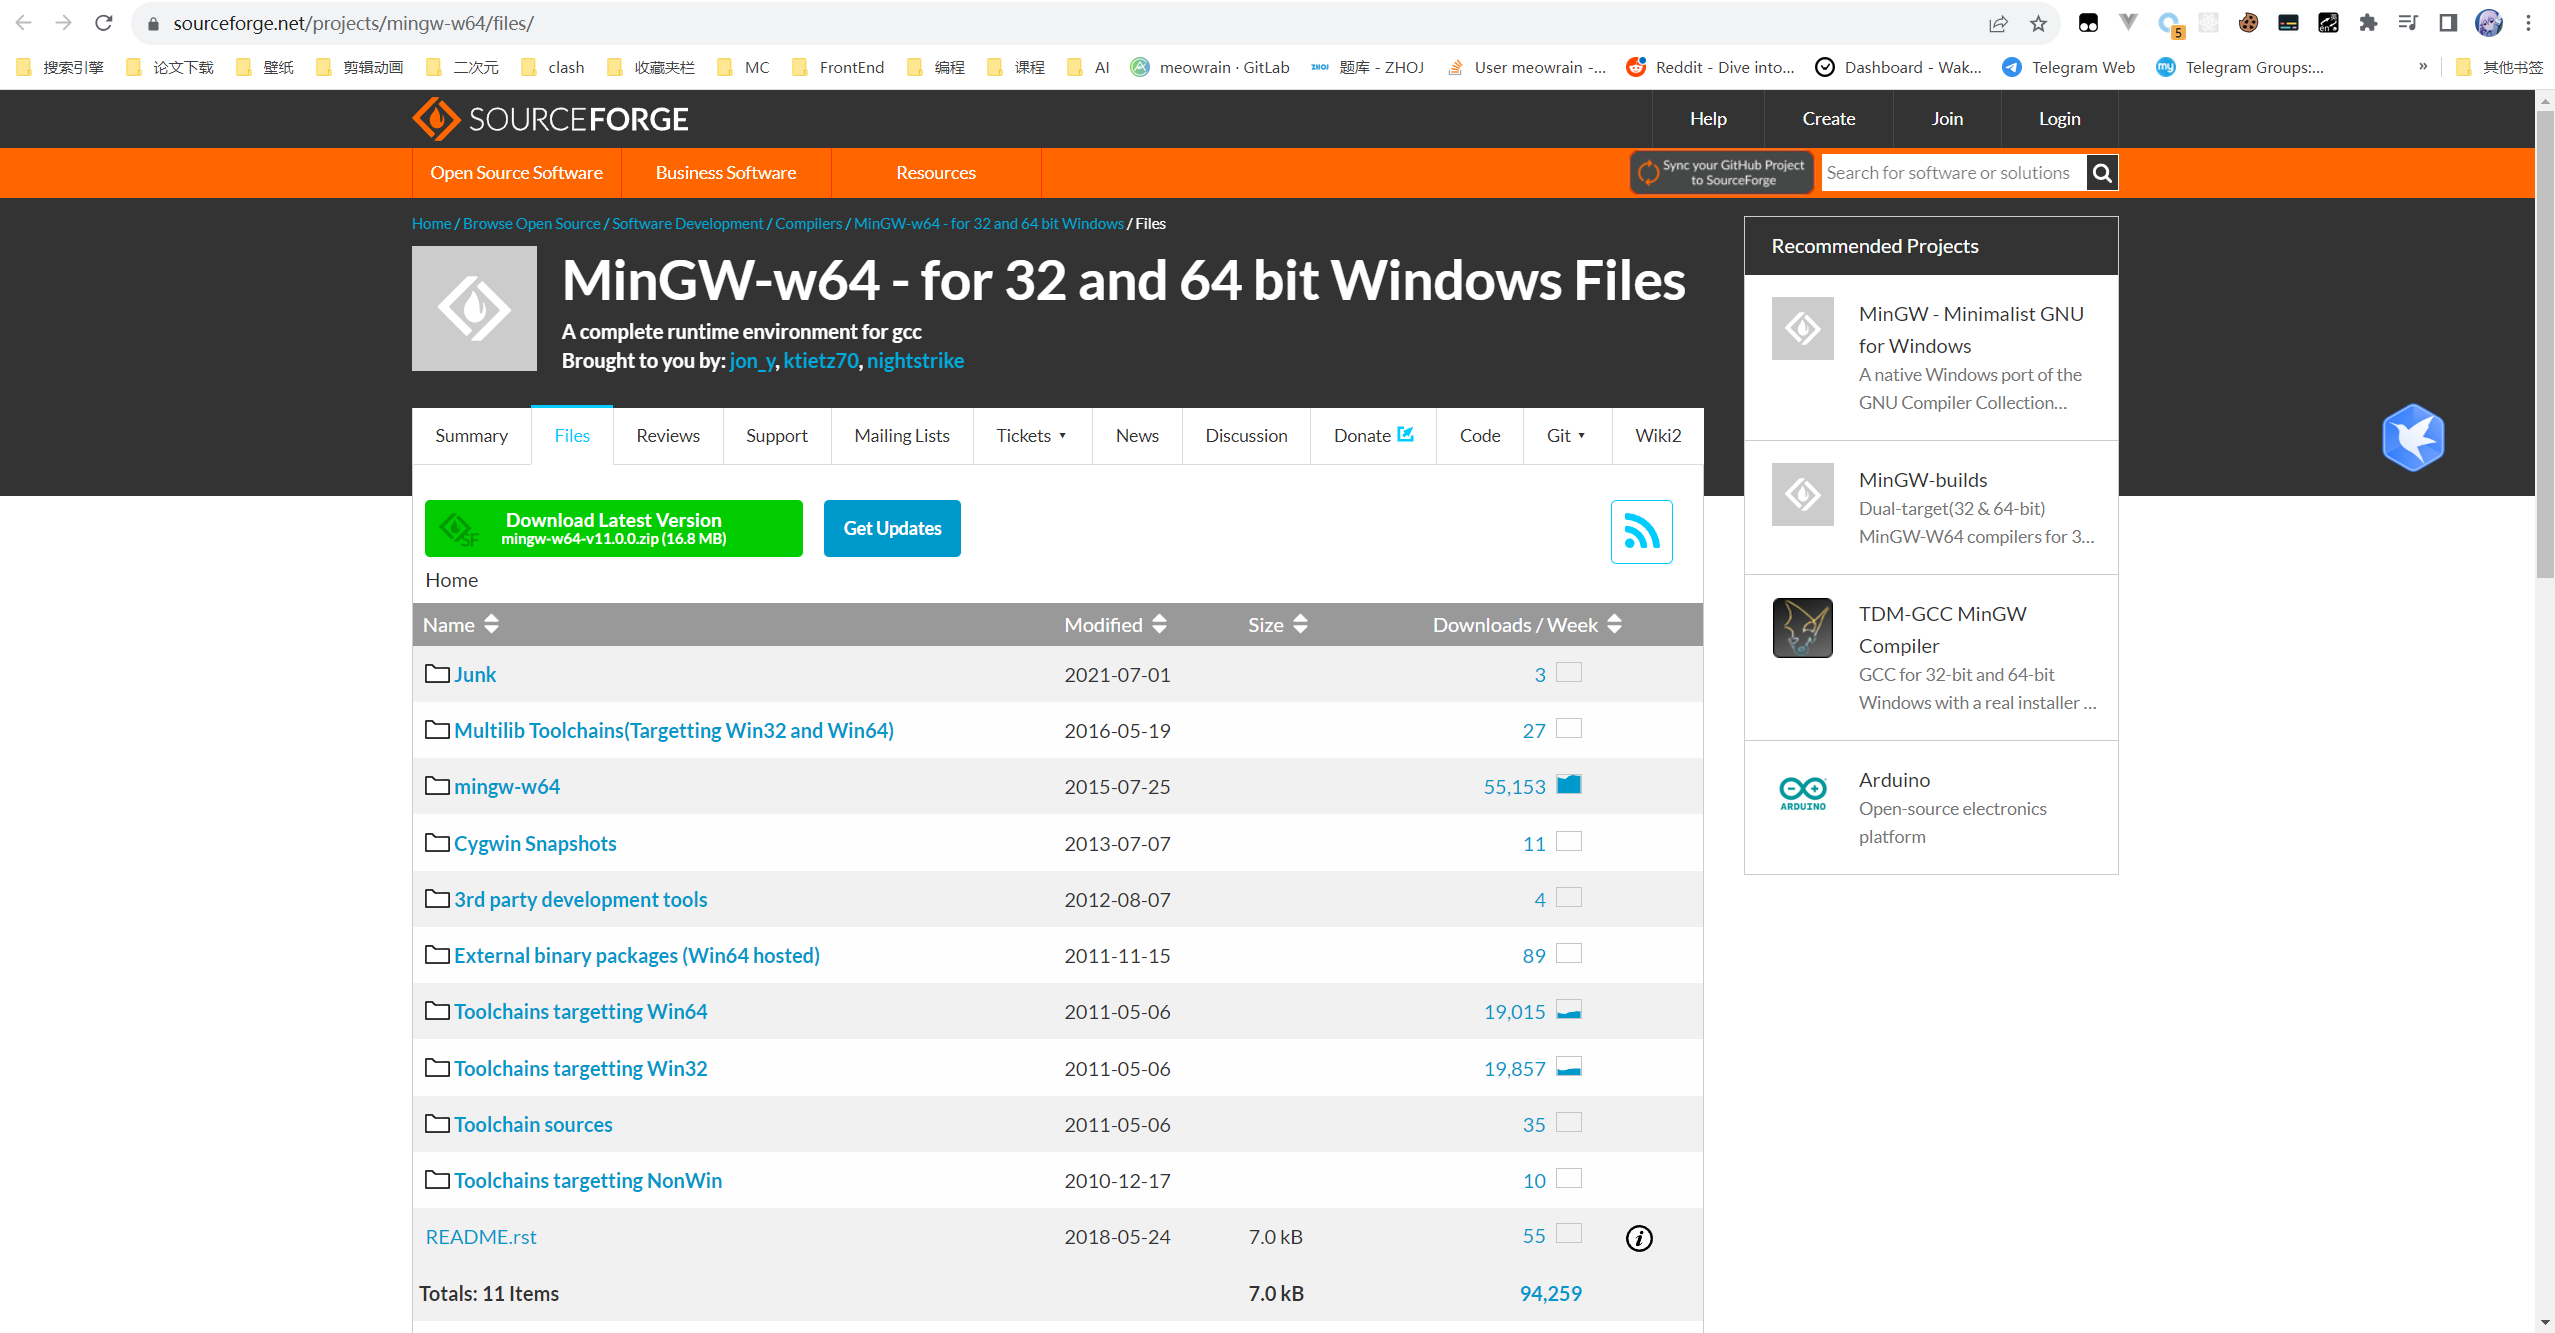Click README.rst info icon
The height and width of the screenshot is (1333, 2555).
(1639, 1238)
